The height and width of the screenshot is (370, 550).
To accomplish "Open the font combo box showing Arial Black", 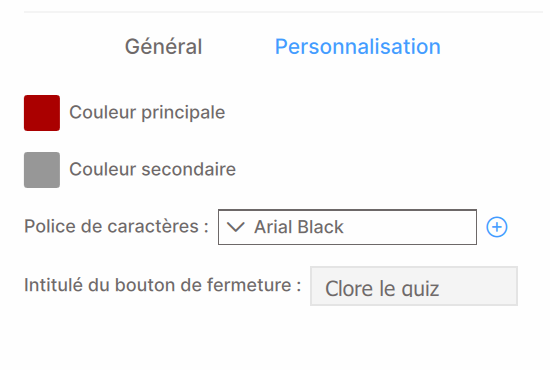I will [347, 227].
